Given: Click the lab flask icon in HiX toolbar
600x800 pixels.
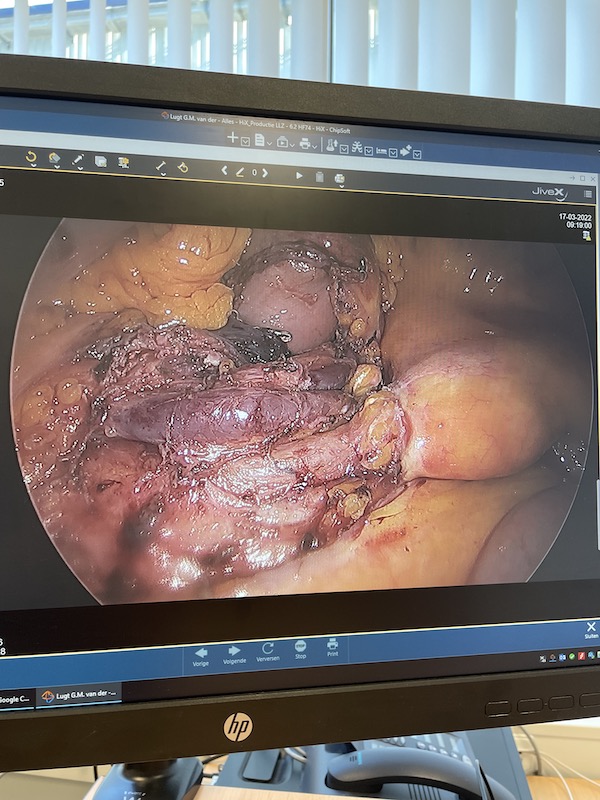Looking at the screenshot, I should coord(332,146).
